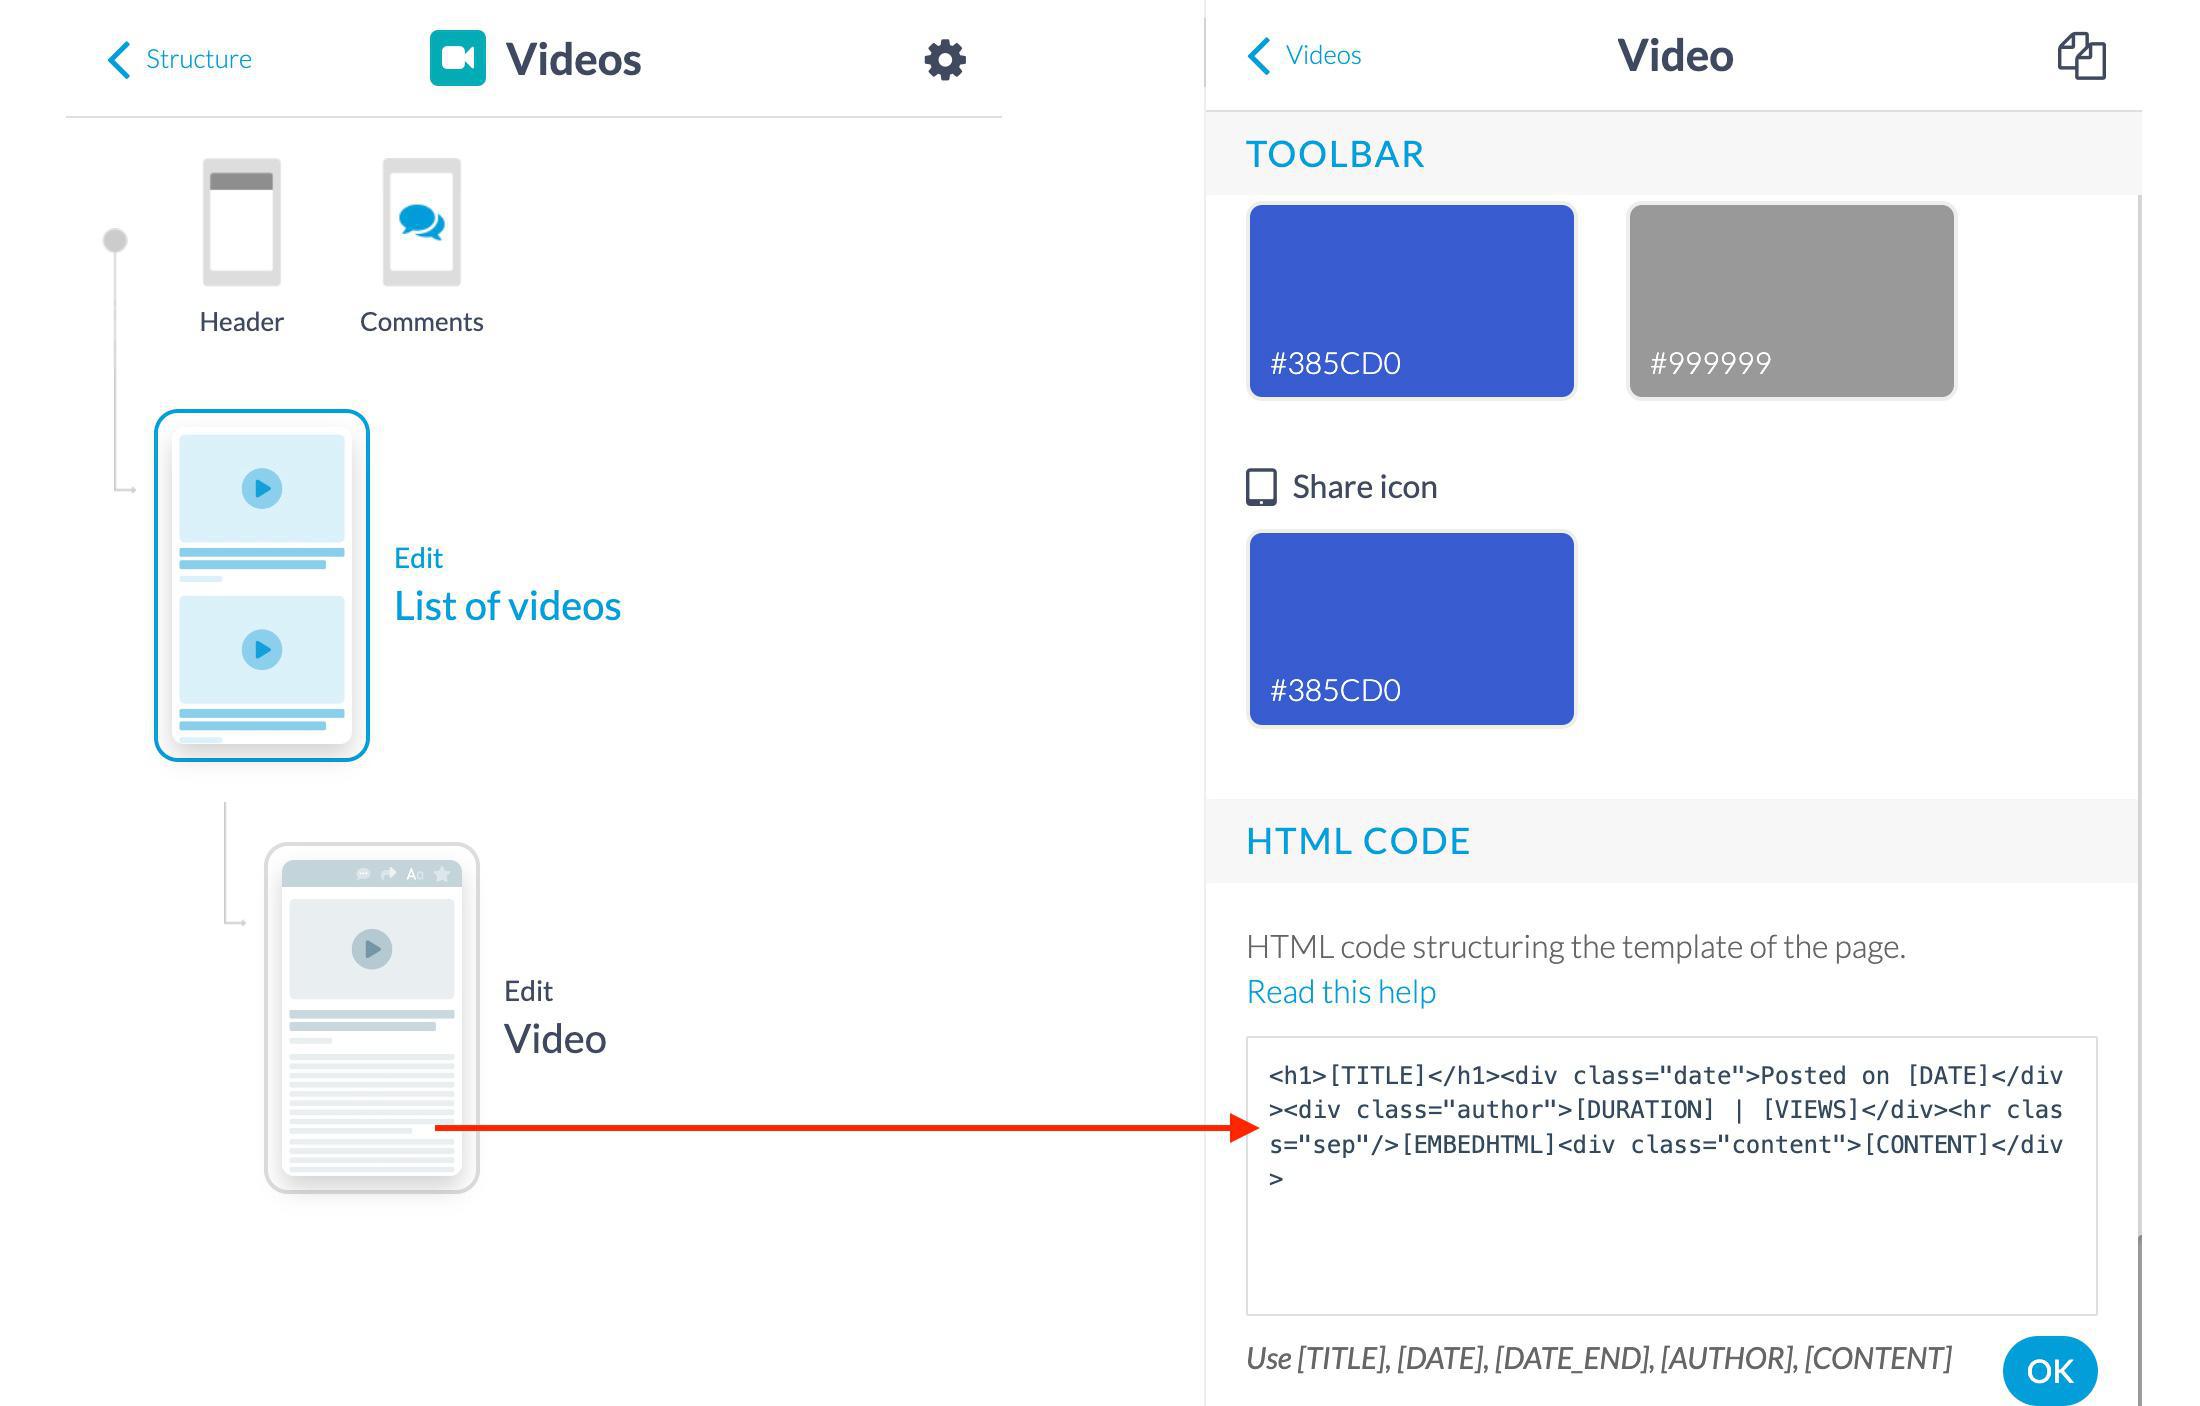The width and height of the screenshot is (2200, 1406).
Task: Click Edit Video label
Action: pos(554,1038)
